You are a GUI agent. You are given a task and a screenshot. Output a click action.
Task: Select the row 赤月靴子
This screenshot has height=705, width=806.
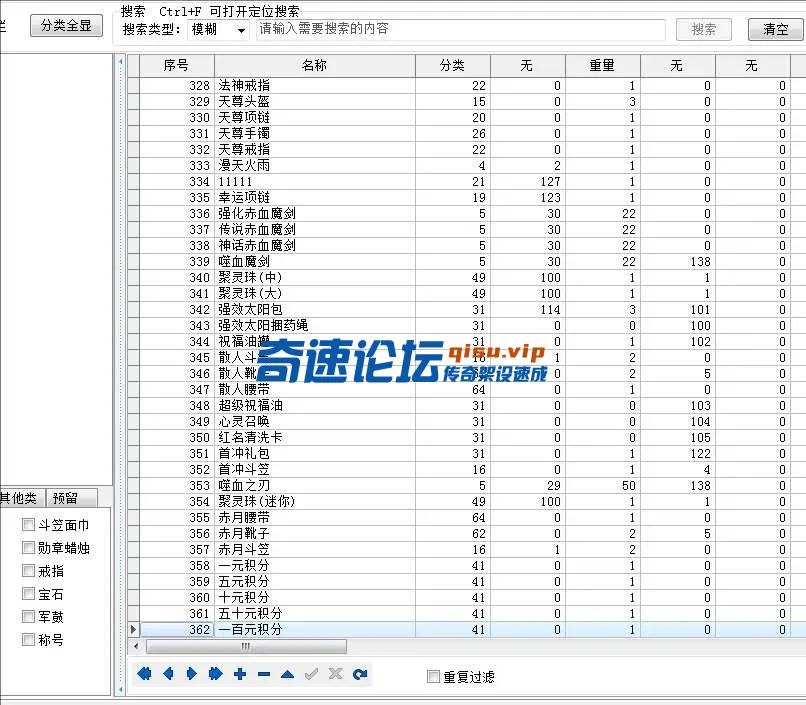pyautogui.click(x=465, y=533)
